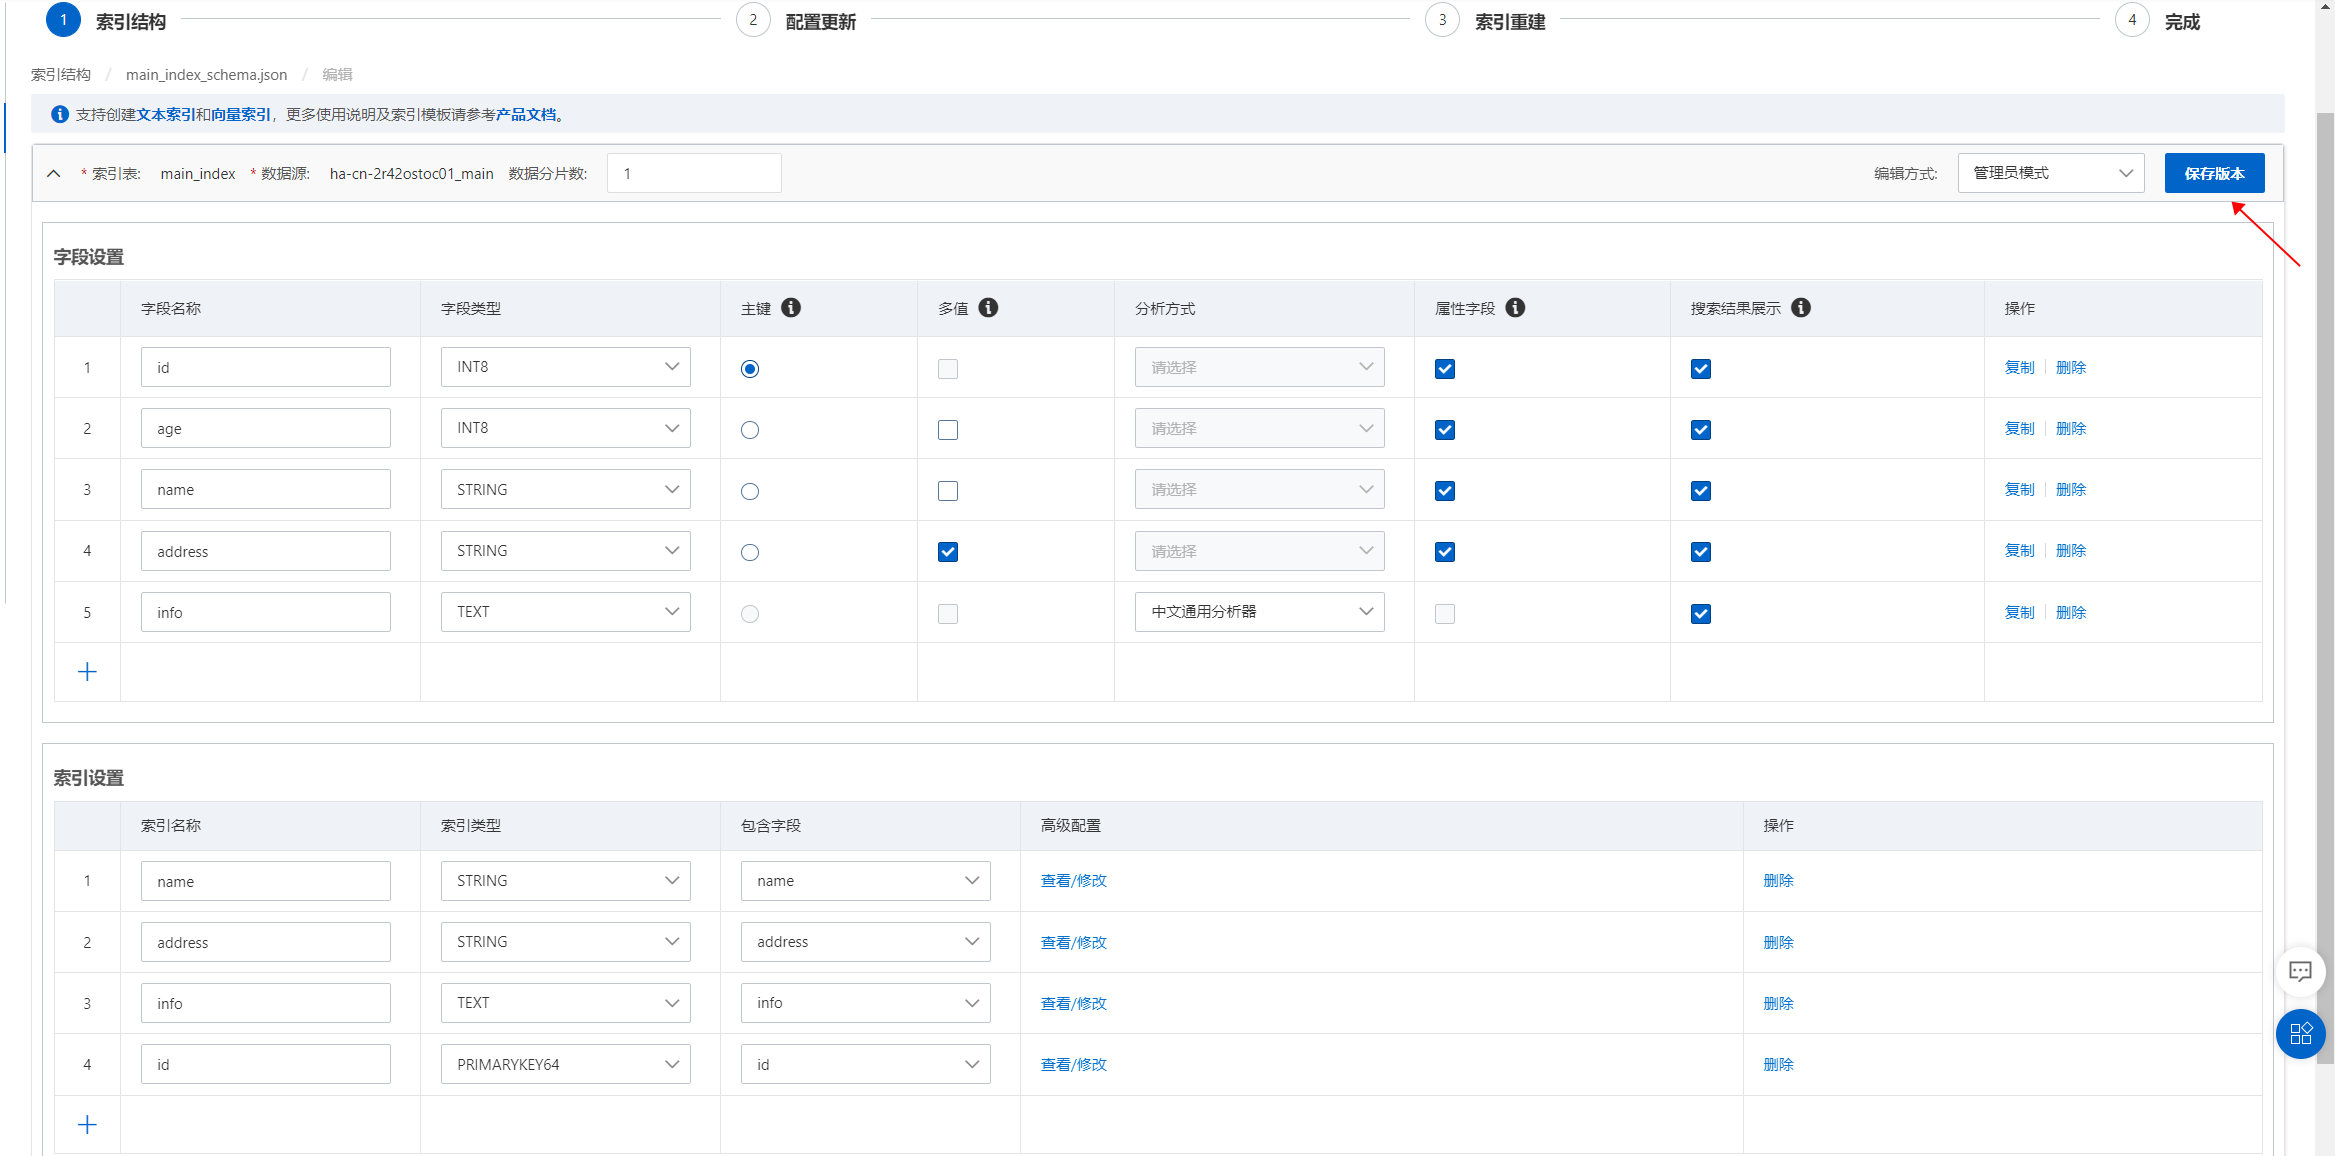The width and height of the screenshot is (2335, 1156).
Task: Open included field dropdown for id index
Action: [866, 1064]
